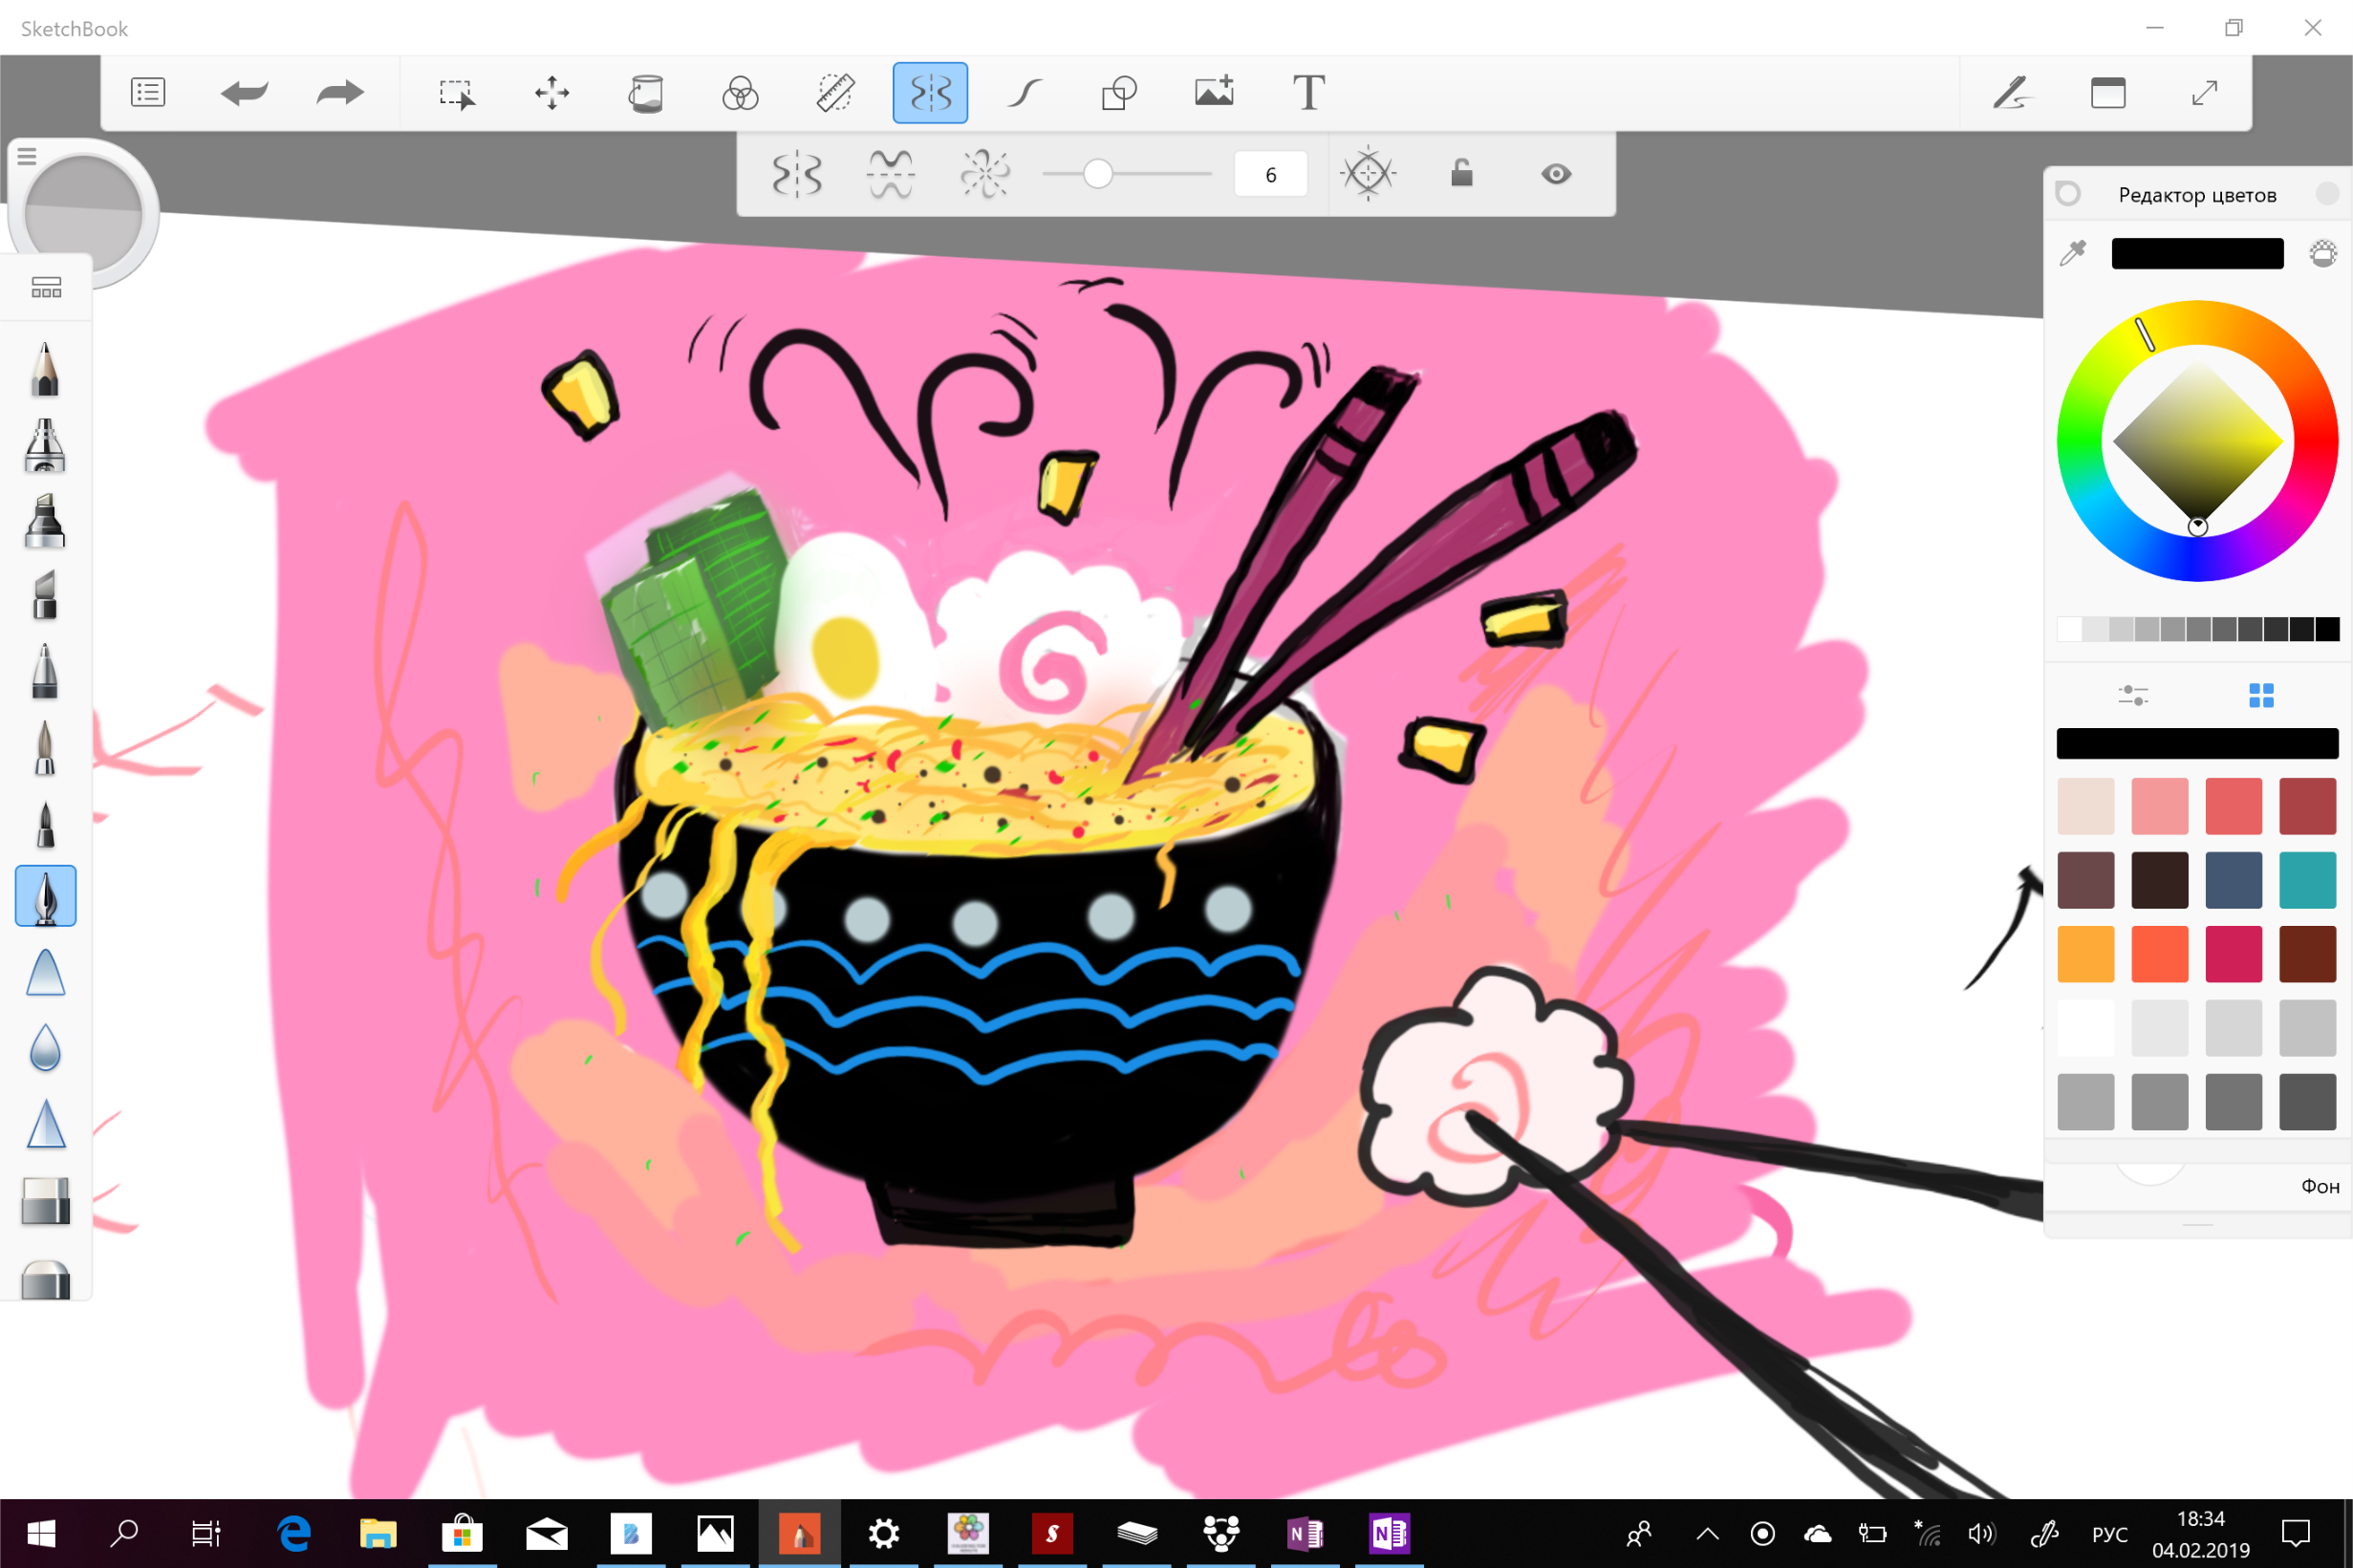Select the Sharpen triangle brush

[45, 1124]
